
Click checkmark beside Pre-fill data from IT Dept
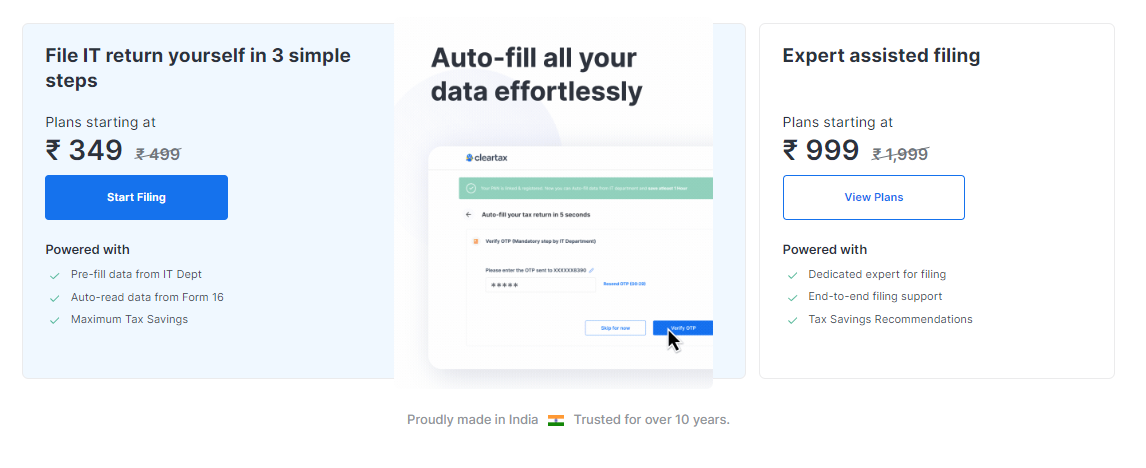[x=54, y=276]
